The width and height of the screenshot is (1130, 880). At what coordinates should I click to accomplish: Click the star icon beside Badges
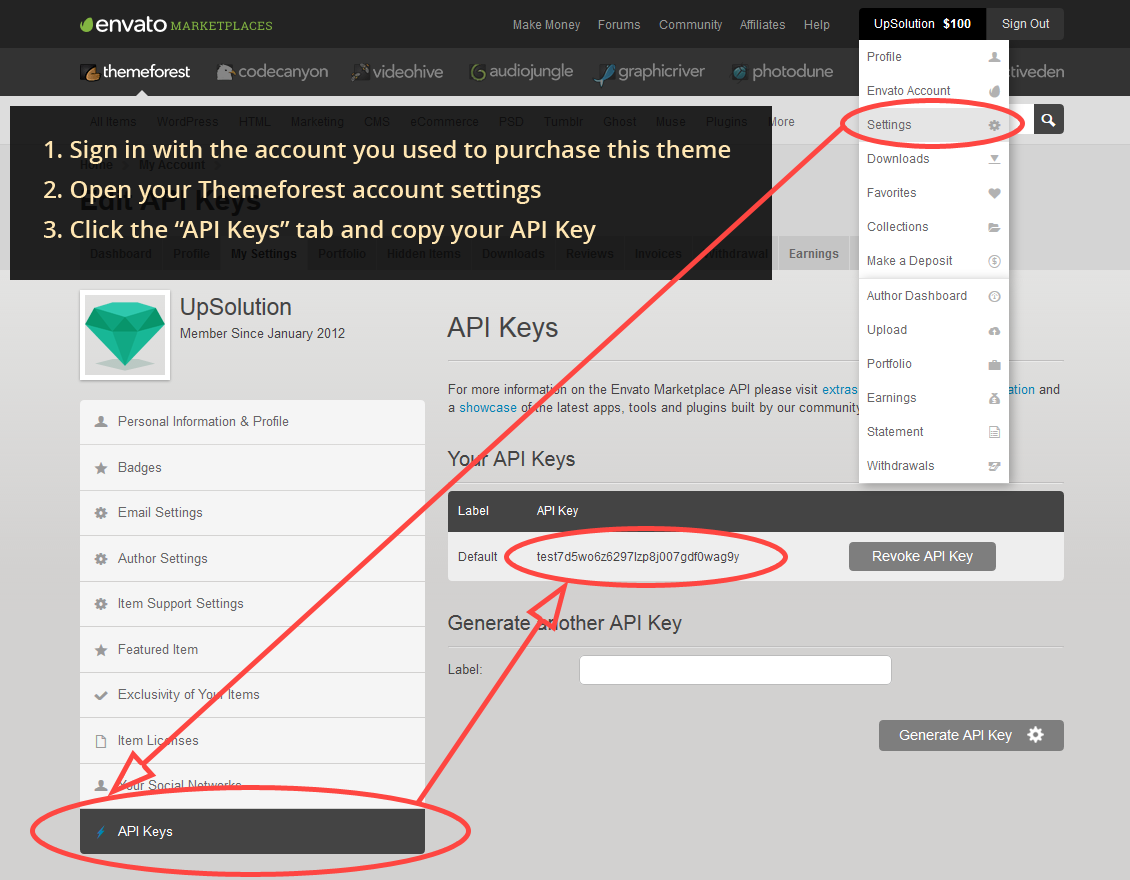[101, 468]
